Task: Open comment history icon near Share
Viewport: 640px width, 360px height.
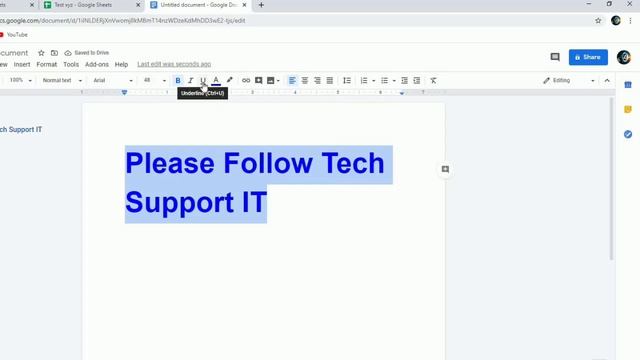Action: point(555,57)
